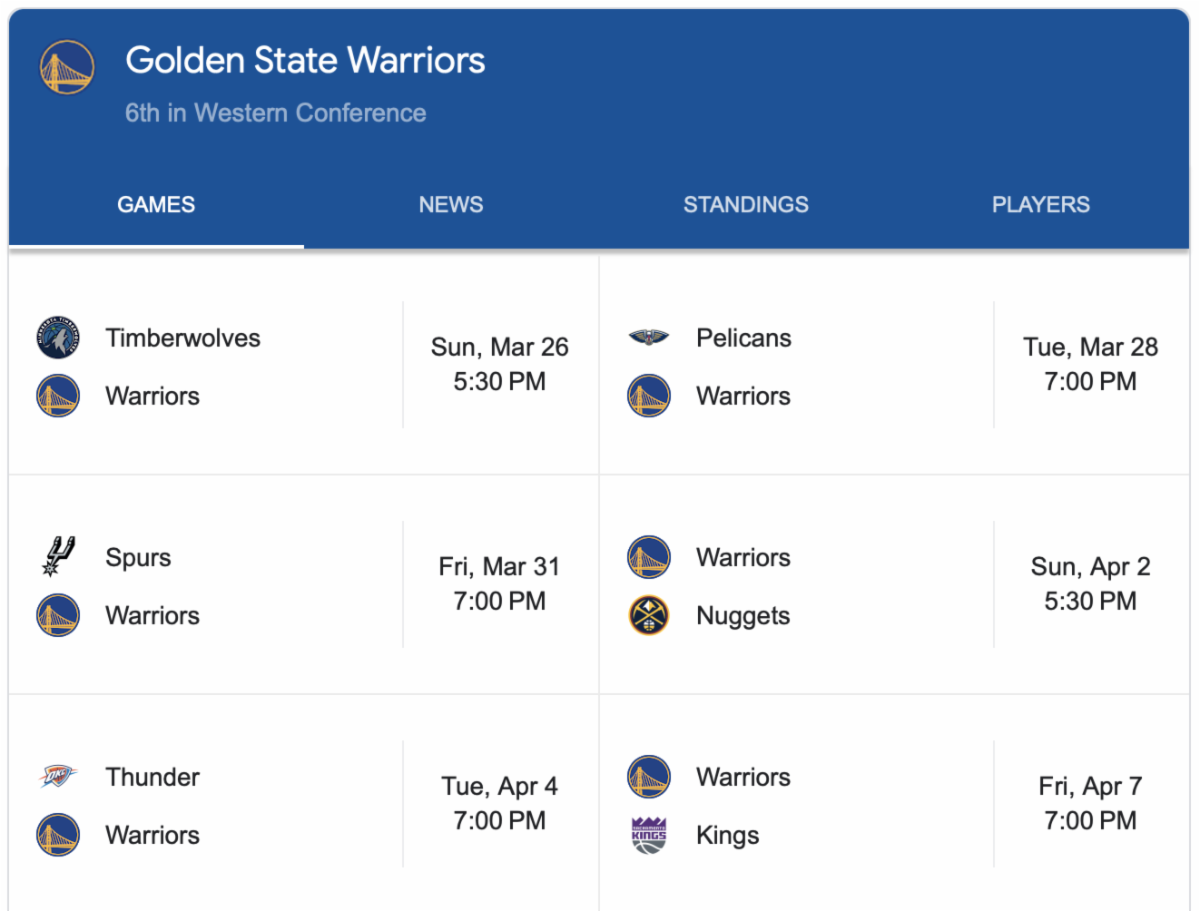Open the Golden State Warriors title
The height and width of the screenshot is (911, 1200).
point(305,60)
